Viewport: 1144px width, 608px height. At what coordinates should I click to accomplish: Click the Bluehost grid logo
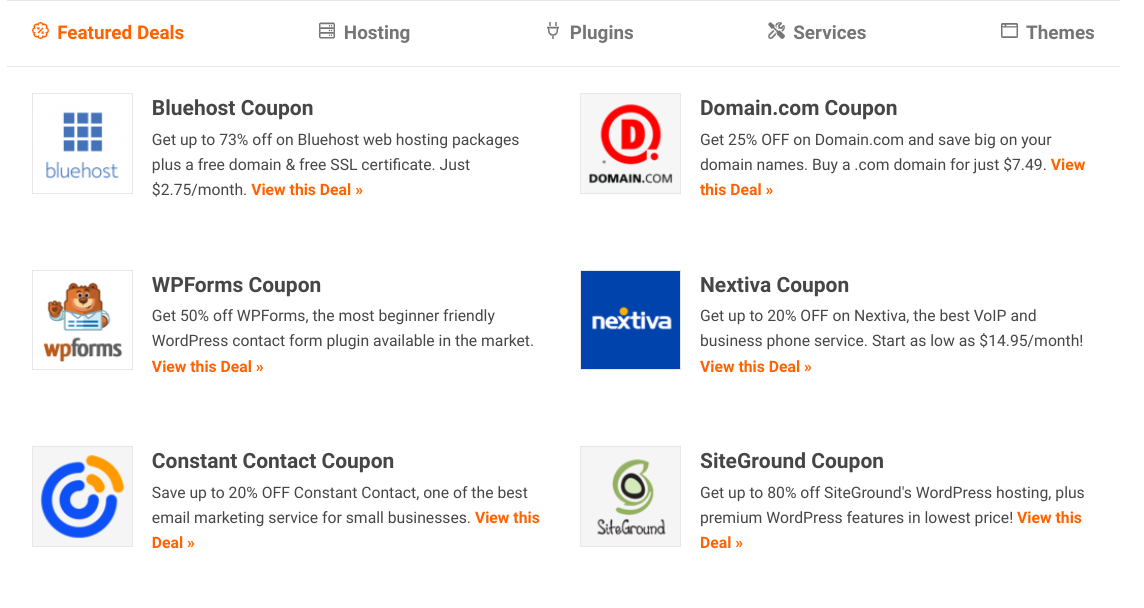pyautogui.click(x=82, y=143)
